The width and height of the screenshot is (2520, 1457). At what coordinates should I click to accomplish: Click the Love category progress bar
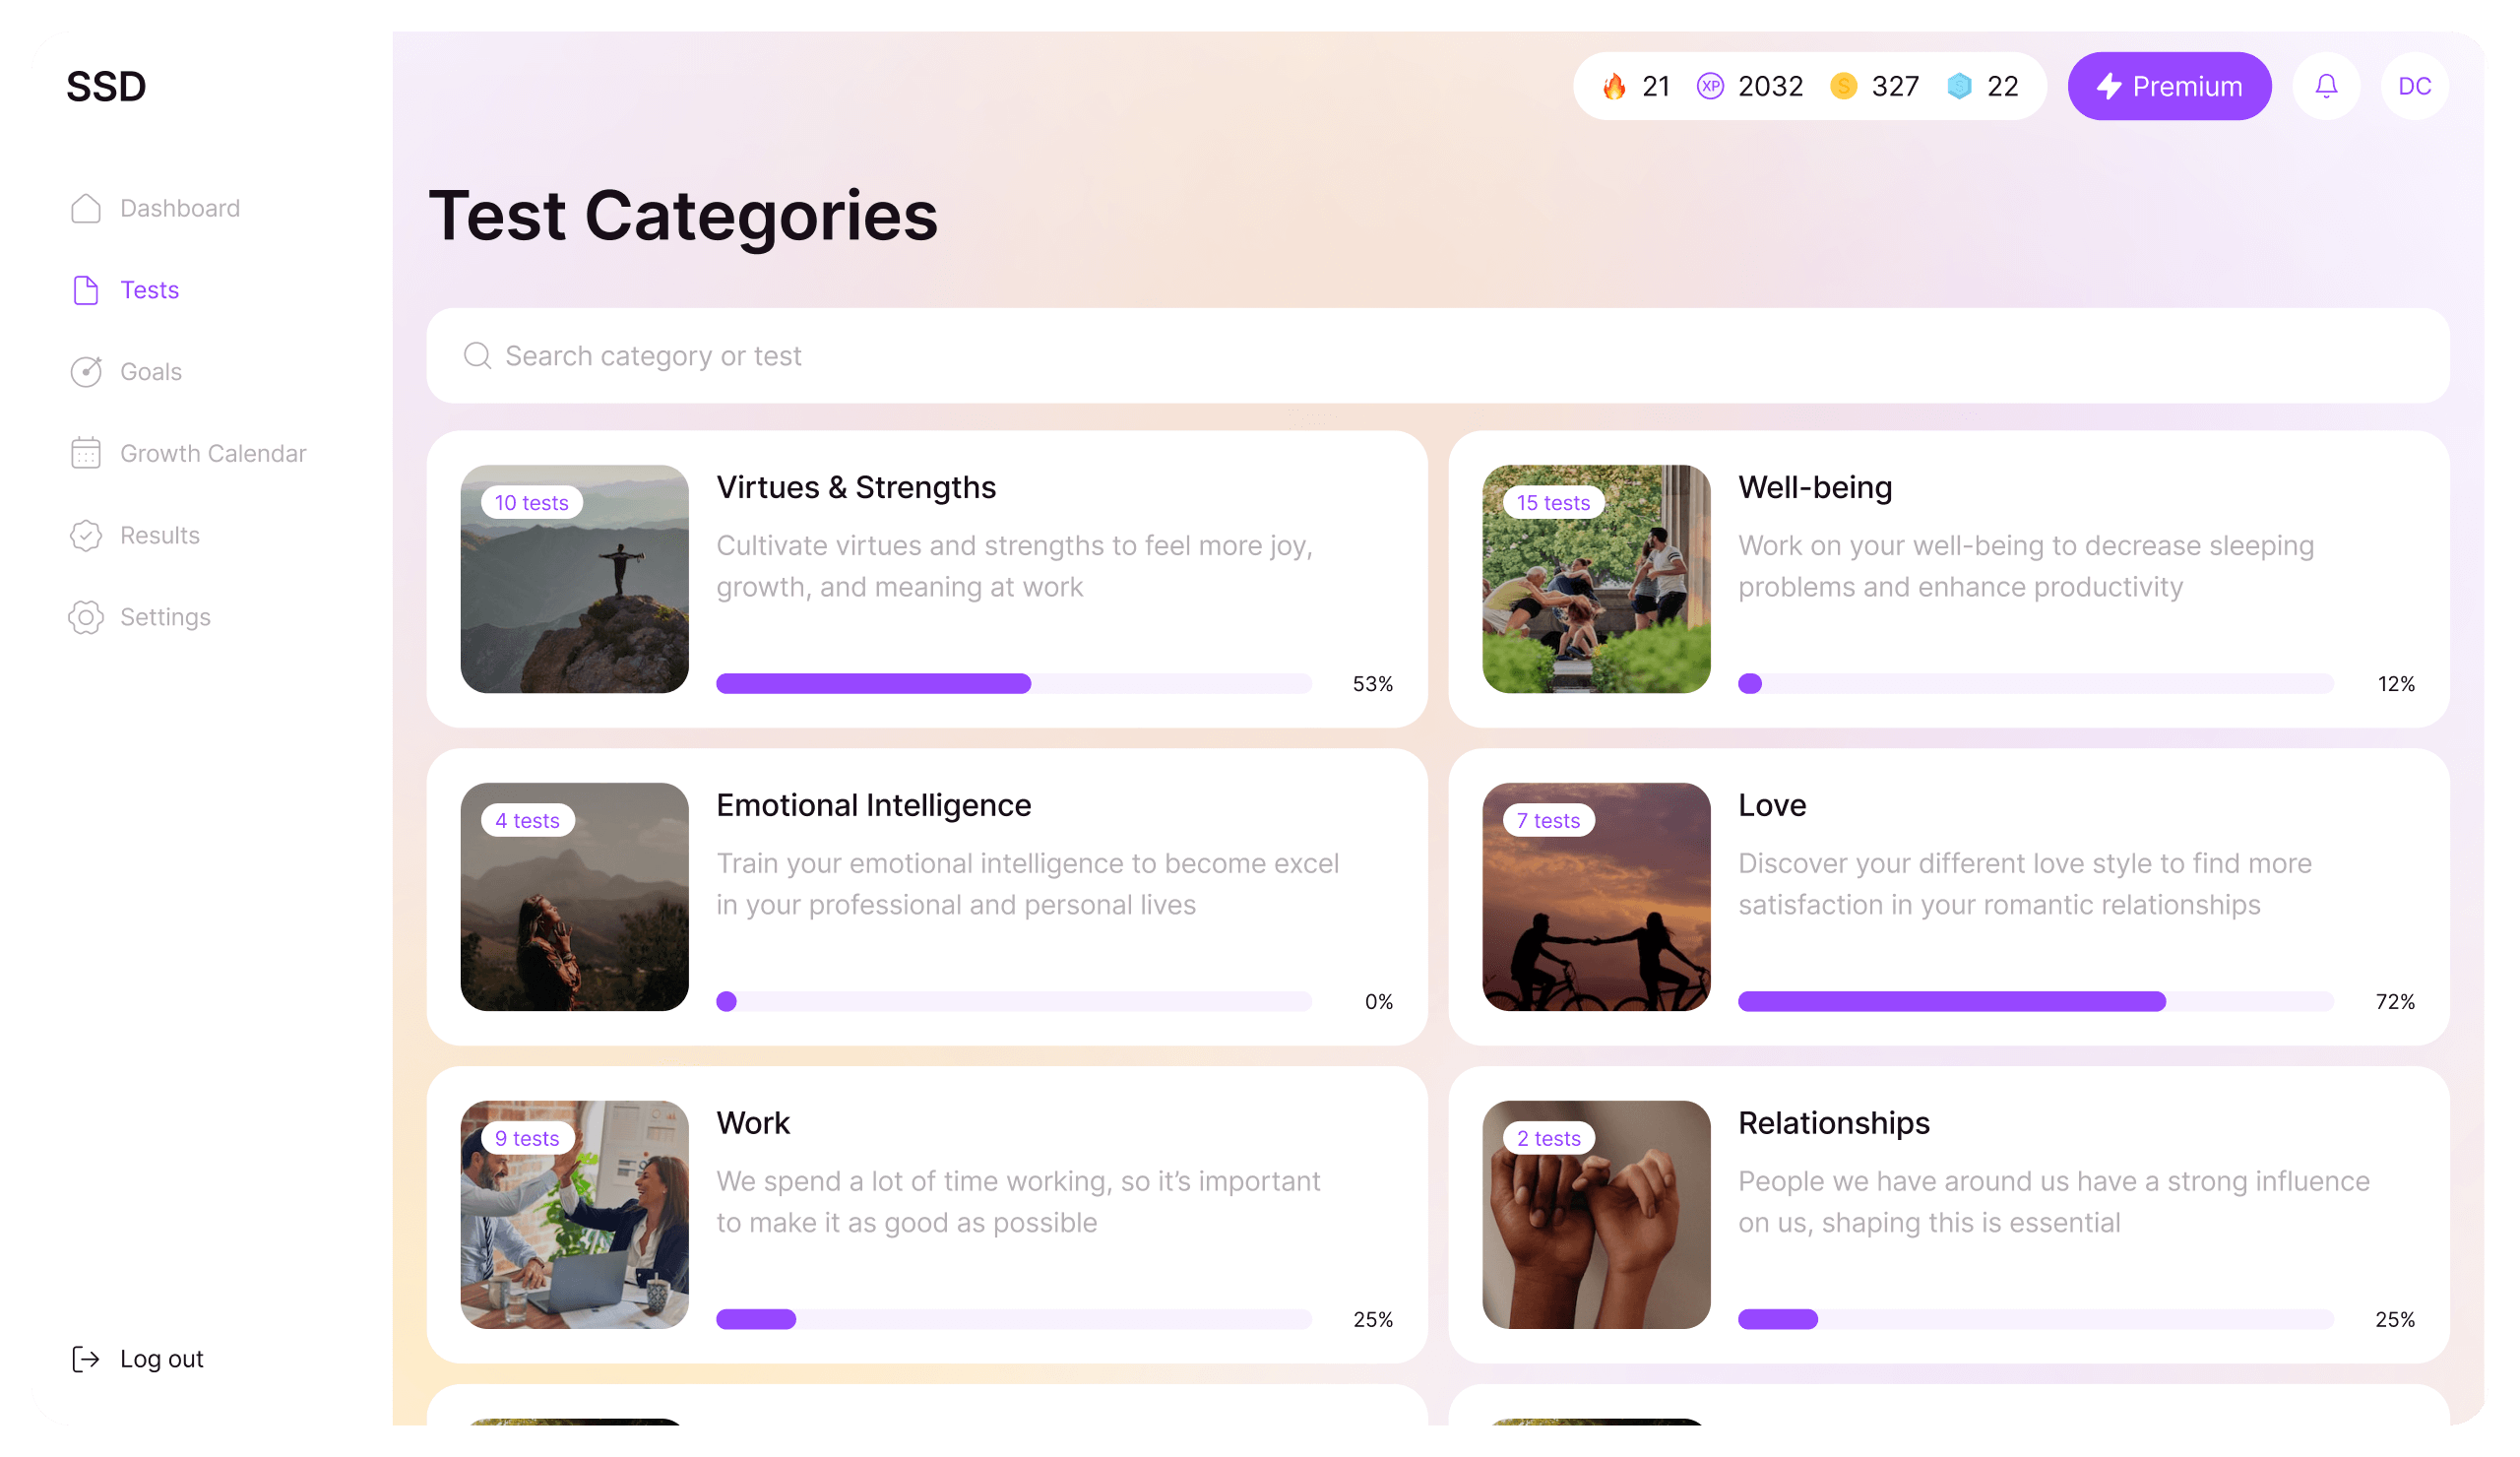[2035, 1002]
